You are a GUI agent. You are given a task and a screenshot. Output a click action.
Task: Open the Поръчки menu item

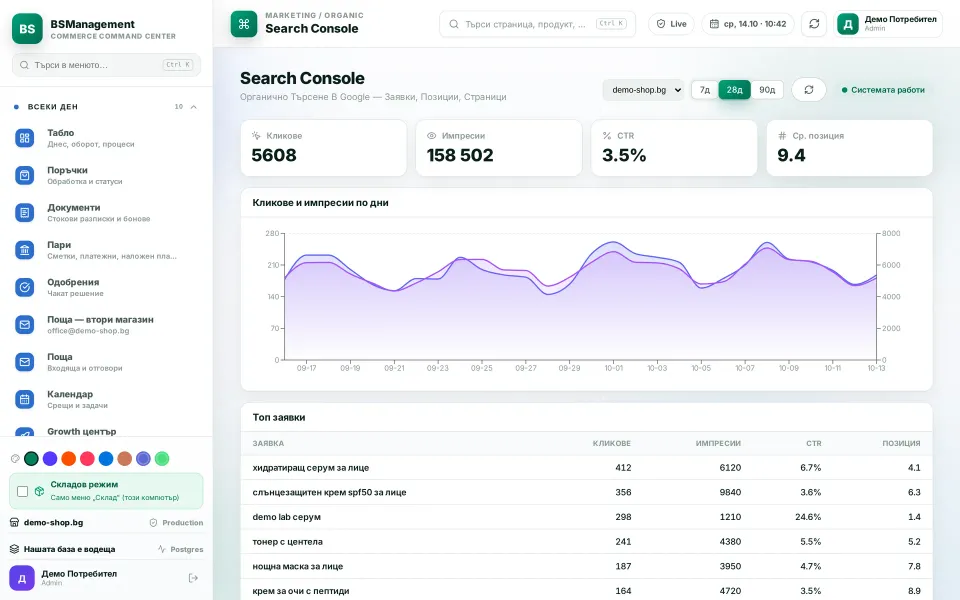click(x=107, y=176)
